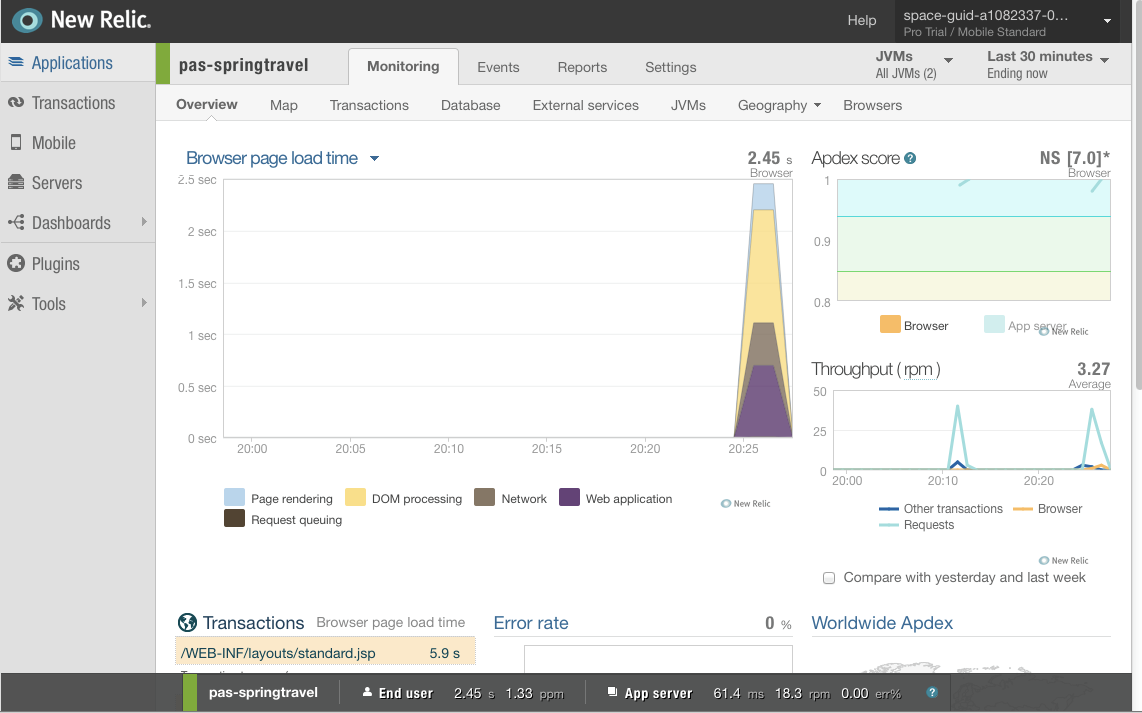Open the JVMs All JVMs dropdown

point(914,64)
